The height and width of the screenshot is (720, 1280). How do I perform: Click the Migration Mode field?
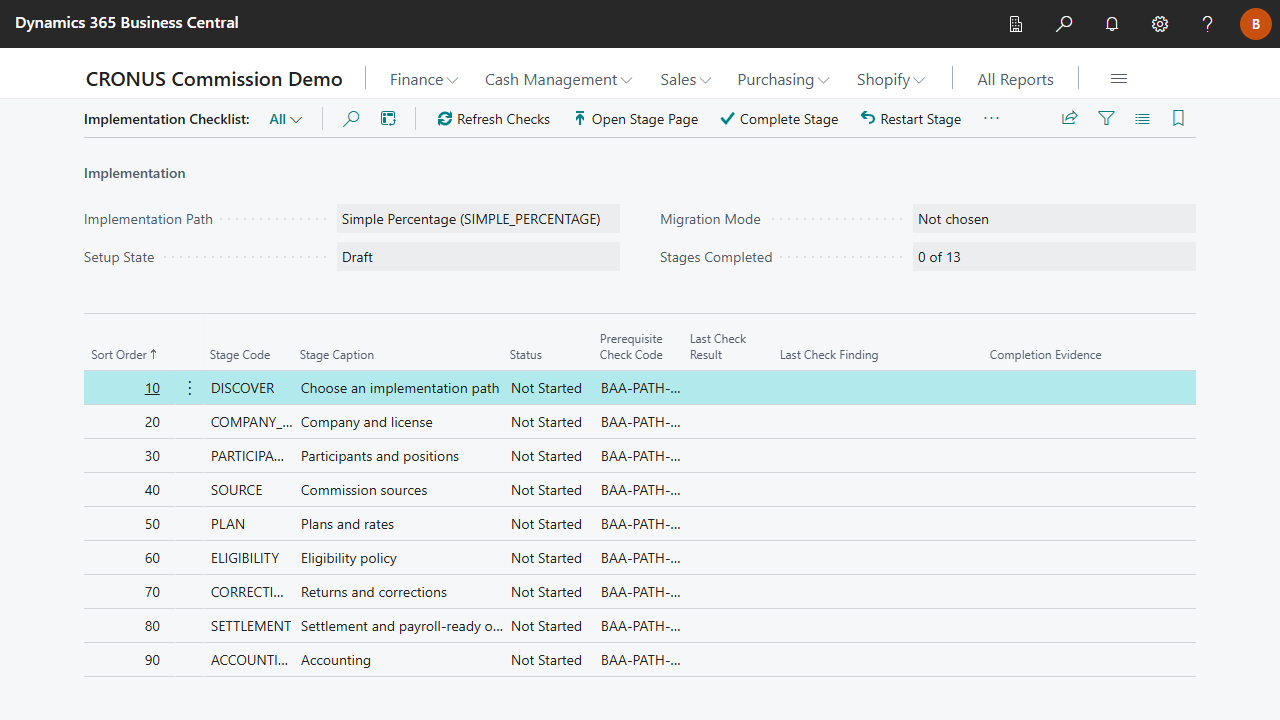[x=1054, y=219]
